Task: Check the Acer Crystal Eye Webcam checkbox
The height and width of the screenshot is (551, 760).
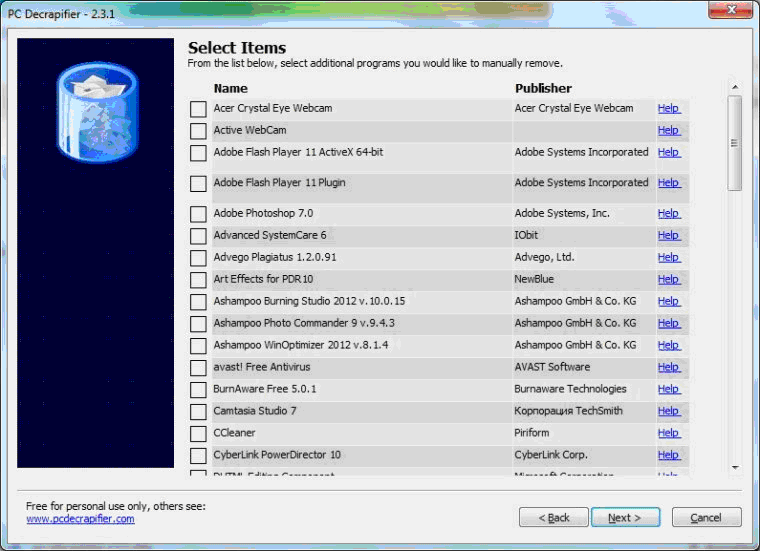Action: (198, 109)
